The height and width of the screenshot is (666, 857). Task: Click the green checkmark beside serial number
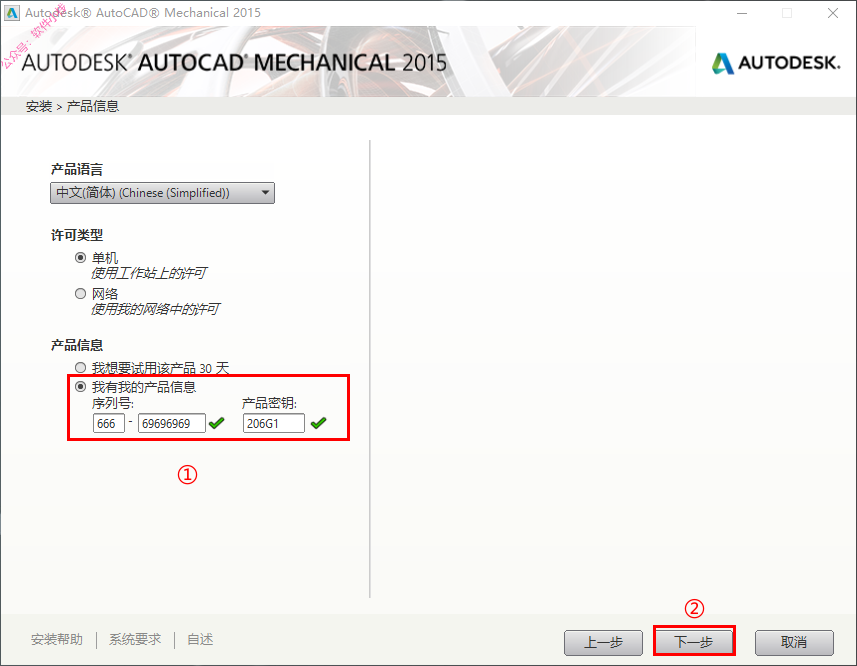pyautogui.click(x=216, y=423)
